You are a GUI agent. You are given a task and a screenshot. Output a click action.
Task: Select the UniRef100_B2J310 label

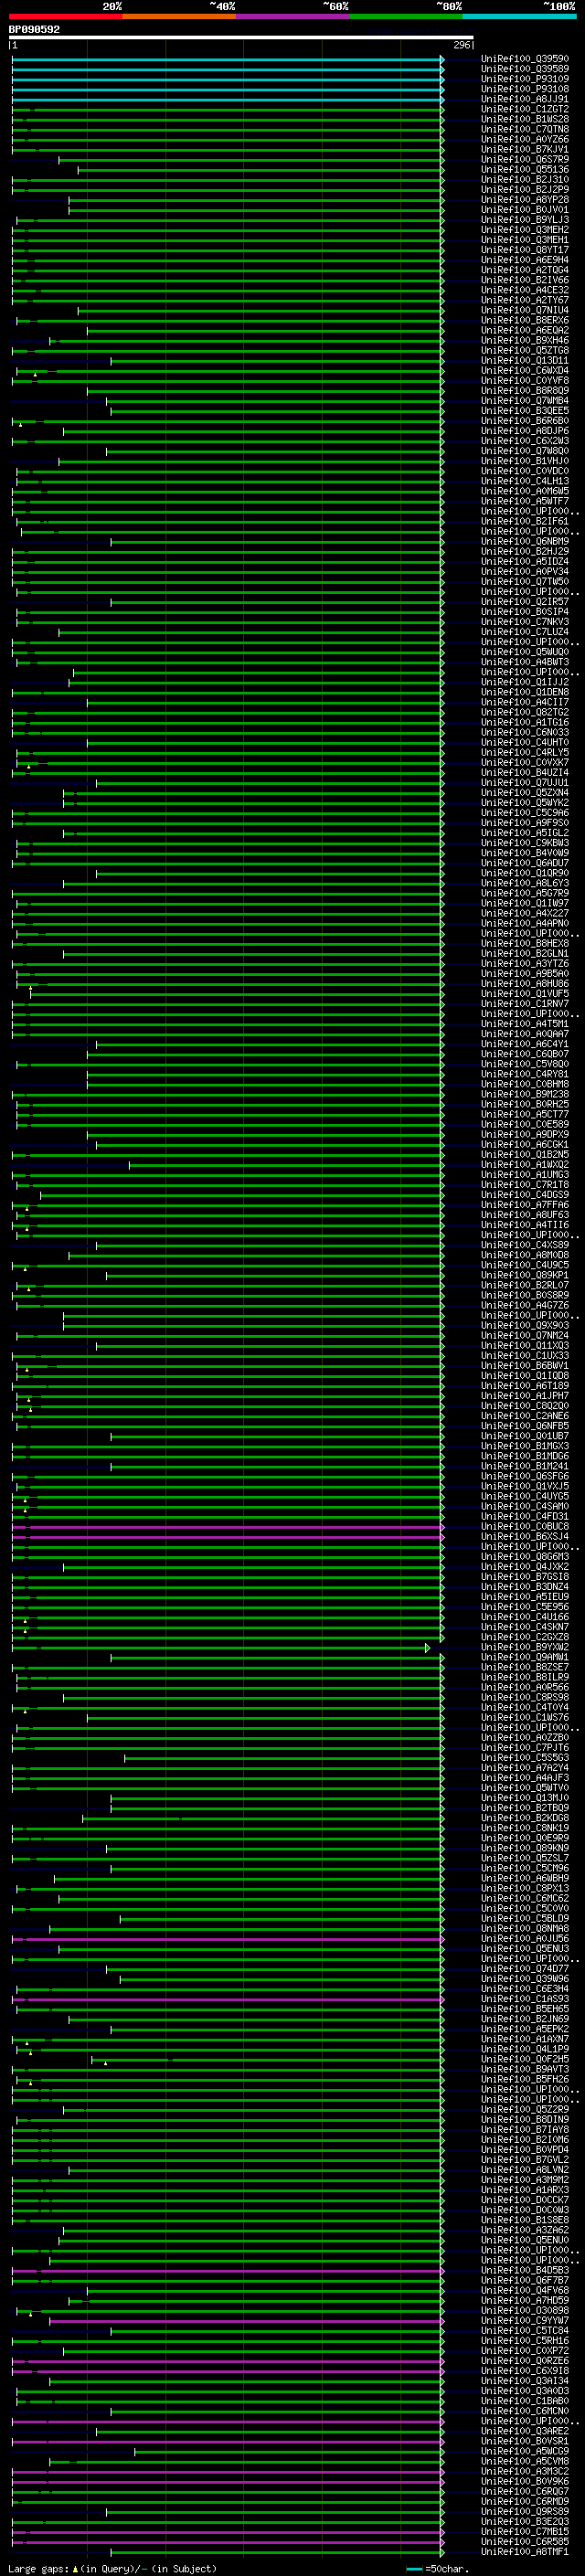[525, 179]
